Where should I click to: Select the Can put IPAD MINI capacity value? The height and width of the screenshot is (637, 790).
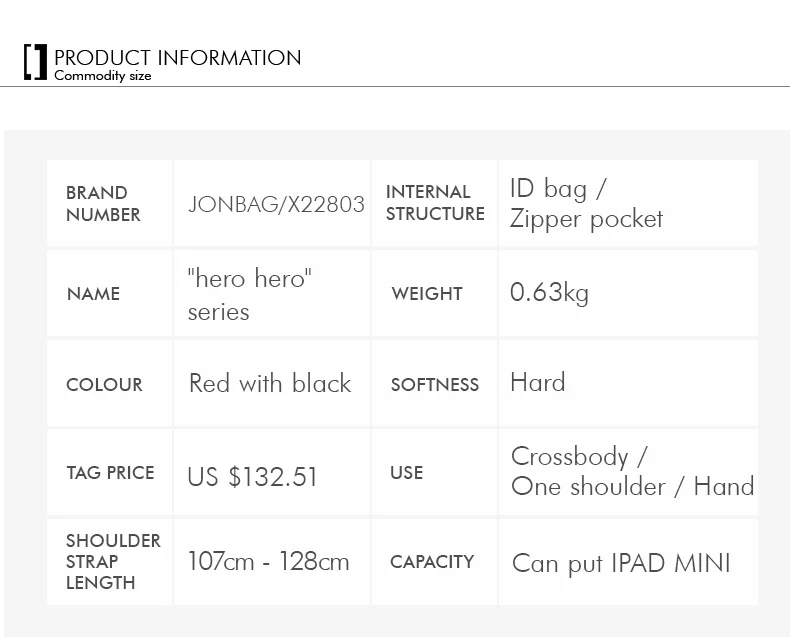click(621, 563)
